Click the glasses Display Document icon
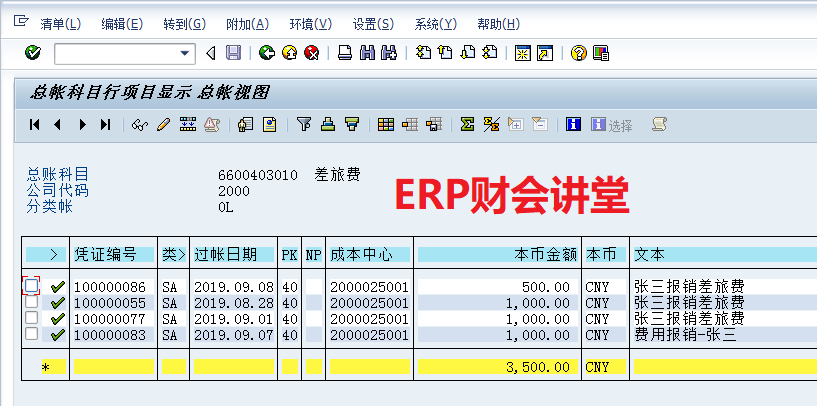Screen dimensions: 817x406 (x=140, y=125)
